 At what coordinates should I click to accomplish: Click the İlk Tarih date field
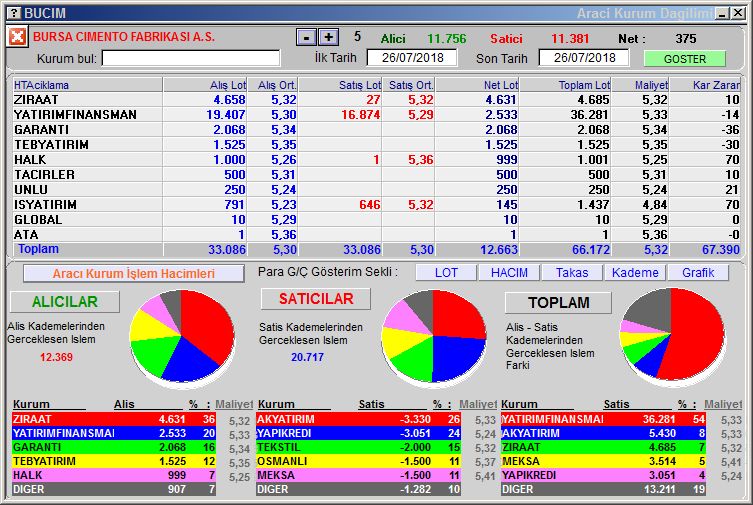tap(412, 58)
